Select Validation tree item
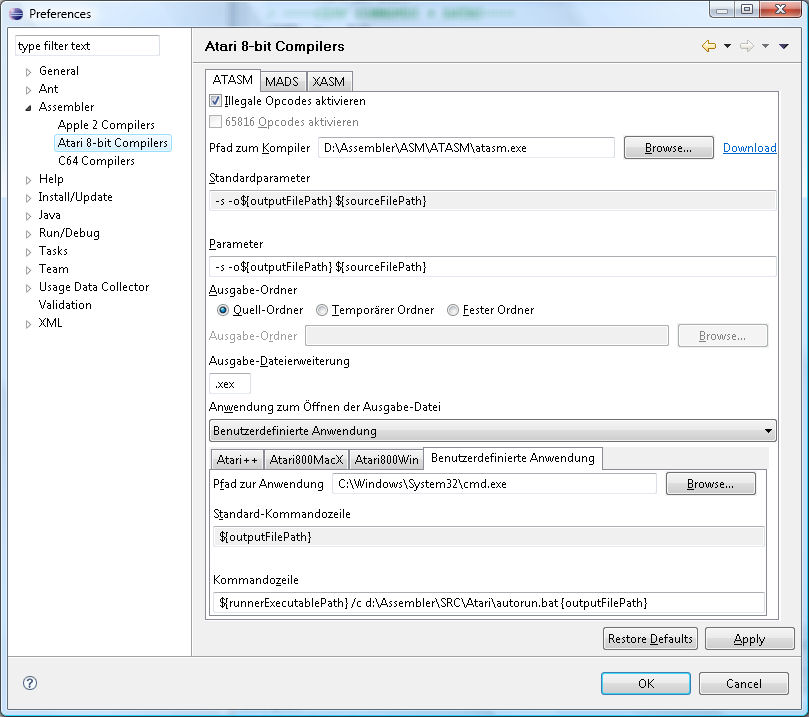Image resolution: width=809 pixels, height=717 pixels. click(x=65, y=305)
